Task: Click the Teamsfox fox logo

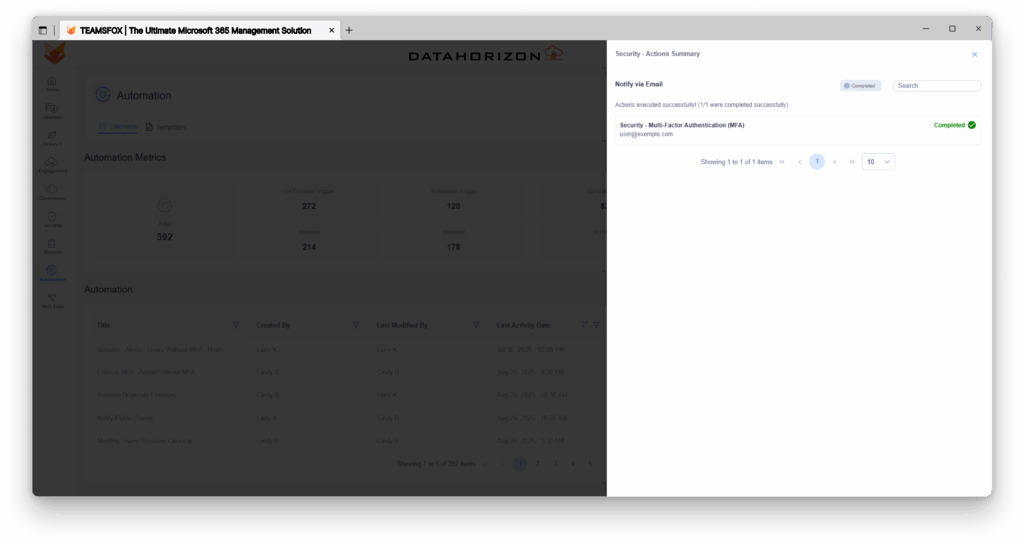Action: point(54,53)
